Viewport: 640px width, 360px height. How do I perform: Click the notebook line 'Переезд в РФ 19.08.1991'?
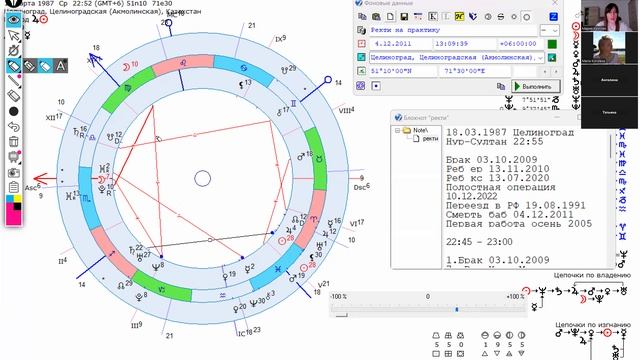coord(516,205)
